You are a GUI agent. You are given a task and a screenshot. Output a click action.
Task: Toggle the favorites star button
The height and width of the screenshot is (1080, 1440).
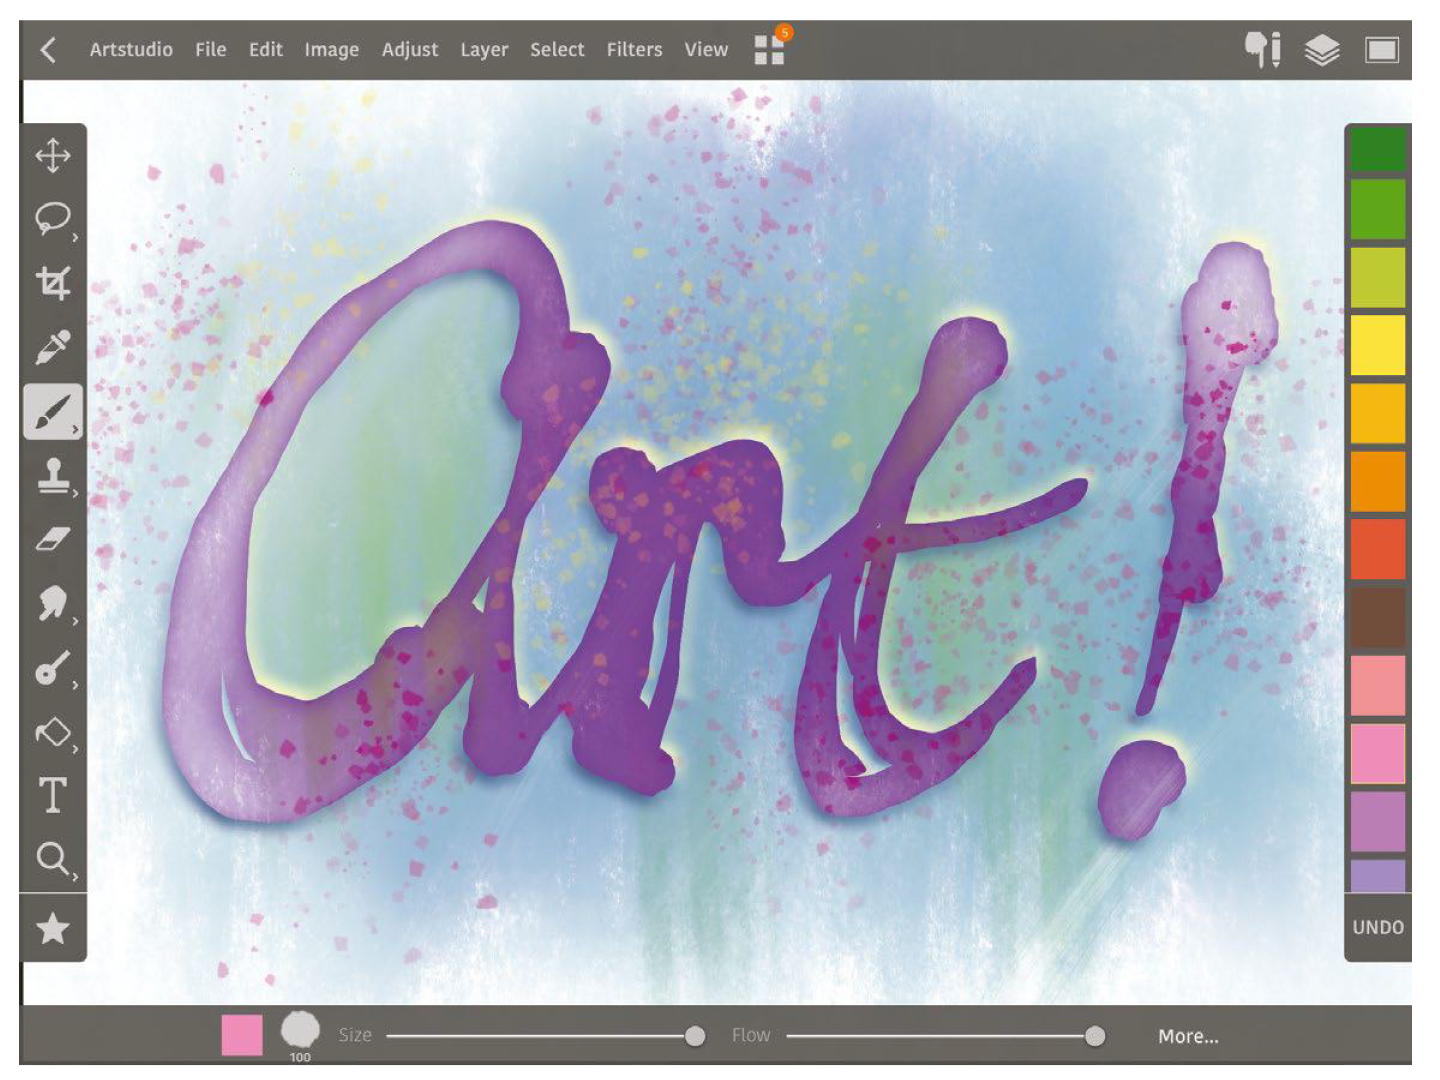[x=53, y=928]
